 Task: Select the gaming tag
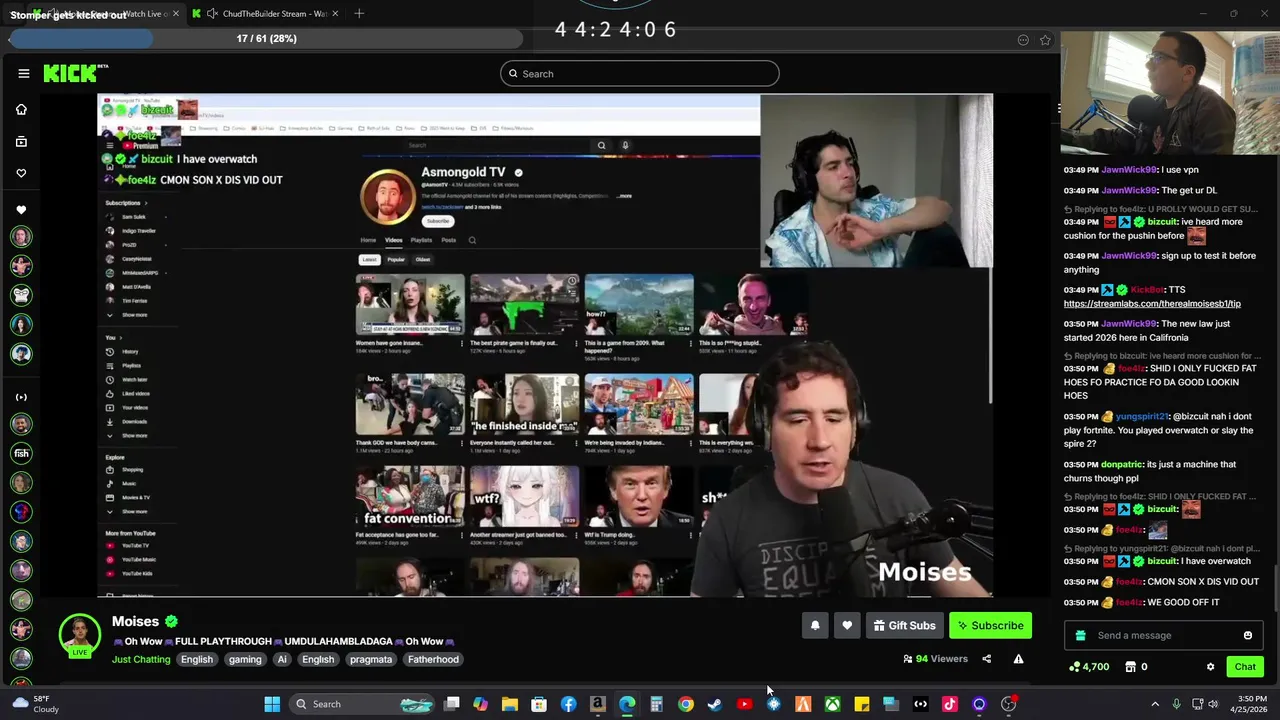245,659
